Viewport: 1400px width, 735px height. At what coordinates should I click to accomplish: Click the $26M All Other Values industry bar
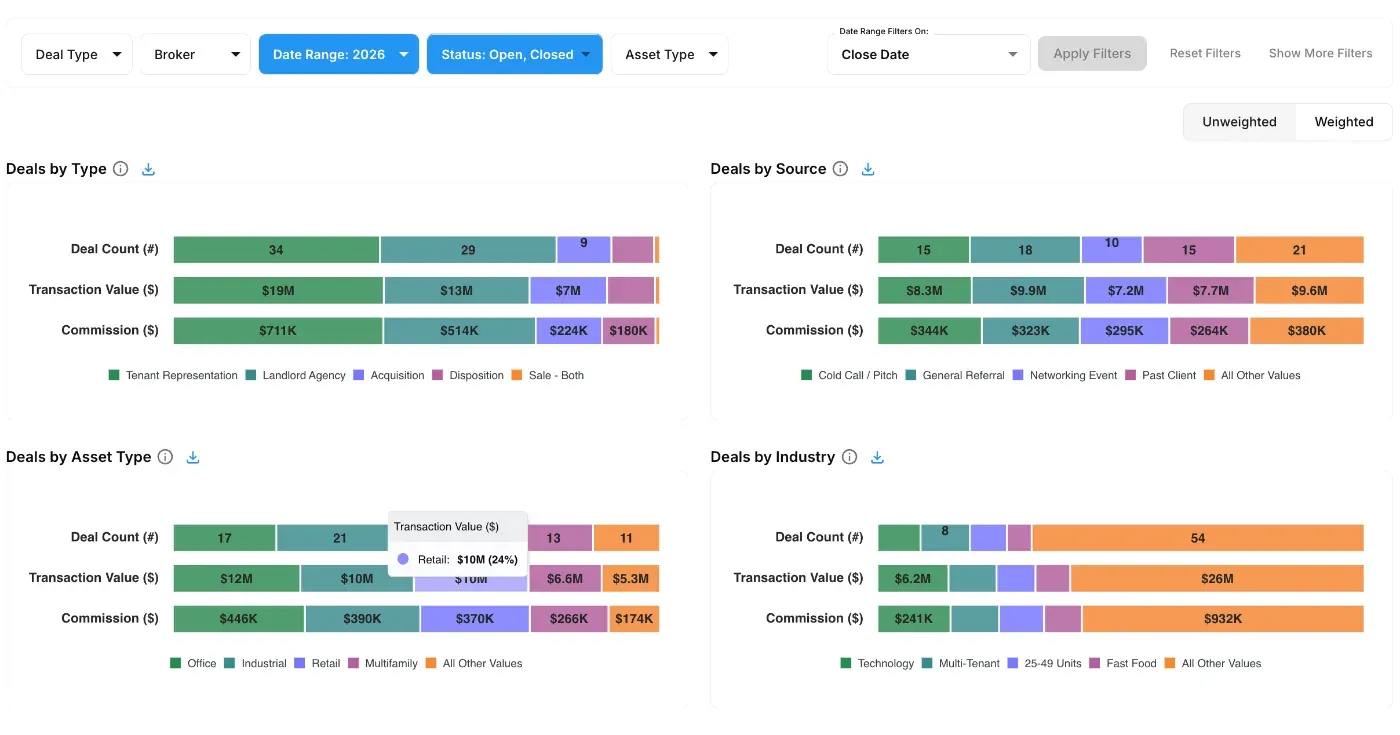point(1217,578)
